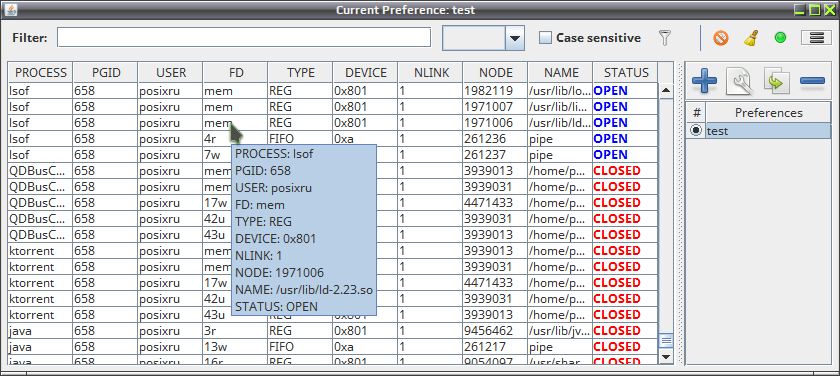The image size is (840, 376).
Task: Select the test preference row
Action: [x=768, y=131]
